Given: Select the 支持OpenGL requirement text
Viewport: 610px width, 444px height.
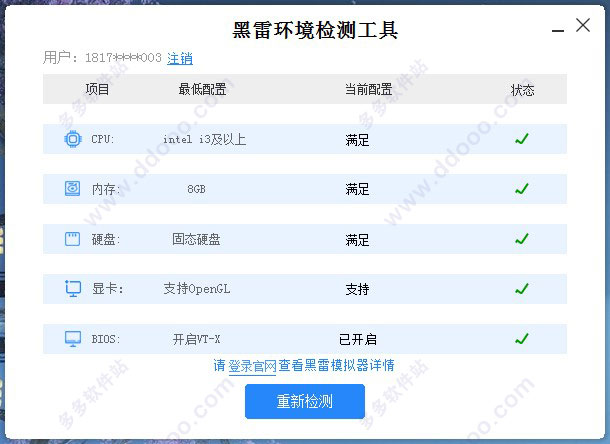Looking at the screenshot, I should pos(196,289).
